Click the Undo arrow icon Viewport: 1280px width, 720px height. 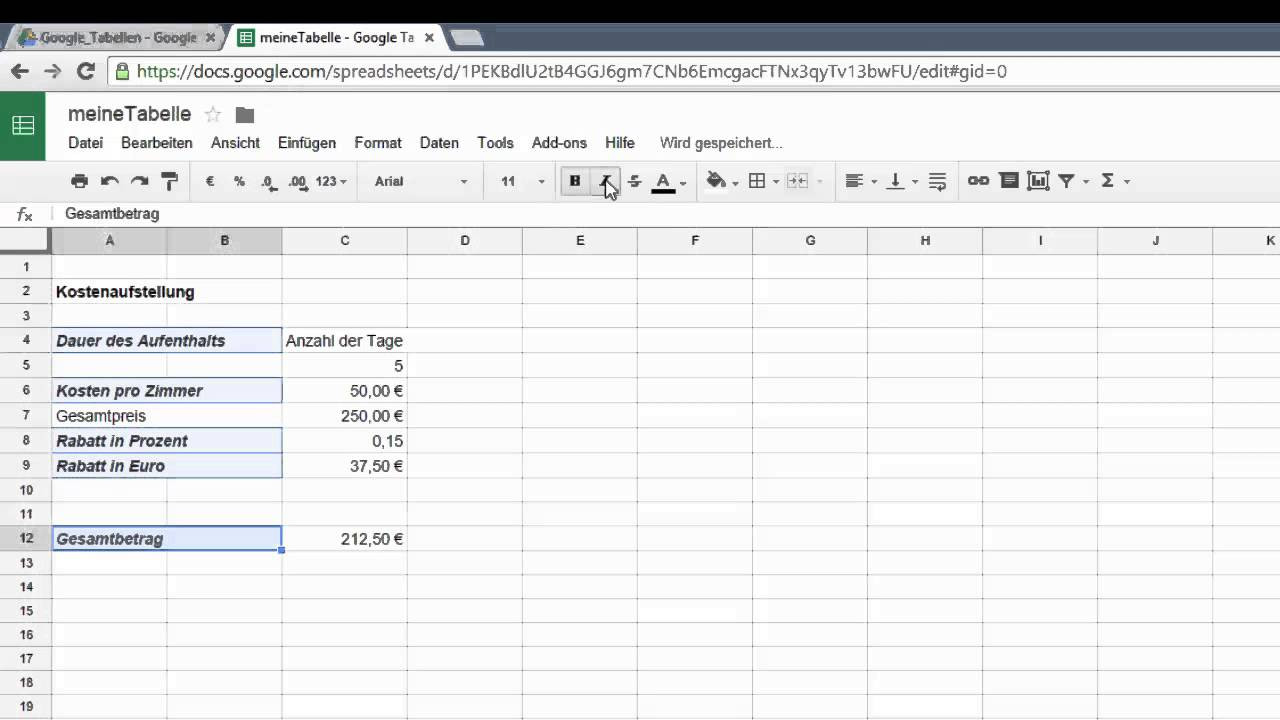pyautogui.click(x=110, y=181)
